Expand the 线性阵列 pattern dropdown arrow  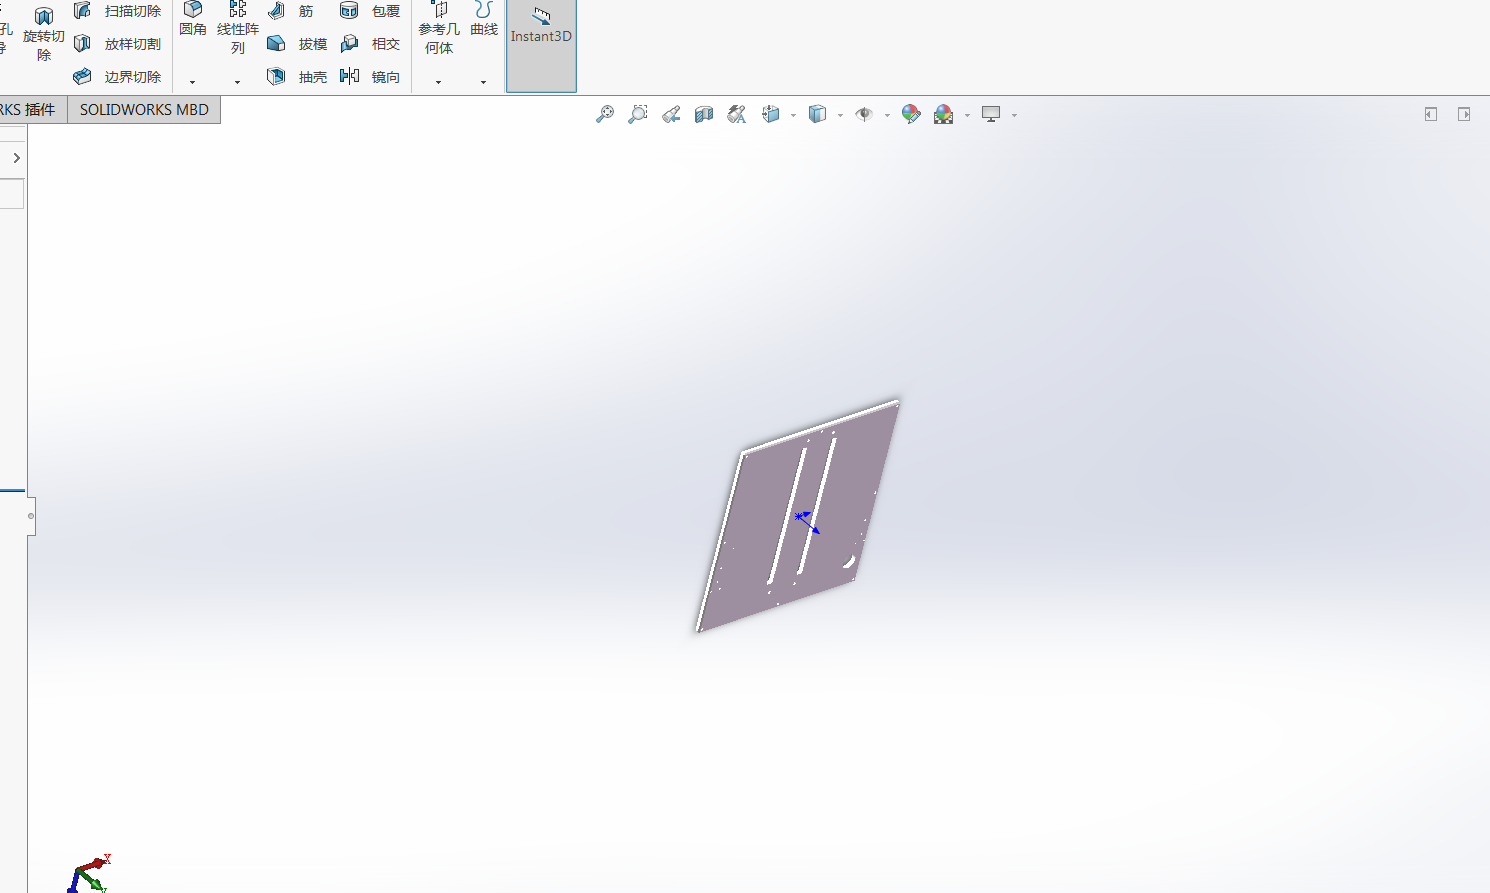click(x=238, y=82)
